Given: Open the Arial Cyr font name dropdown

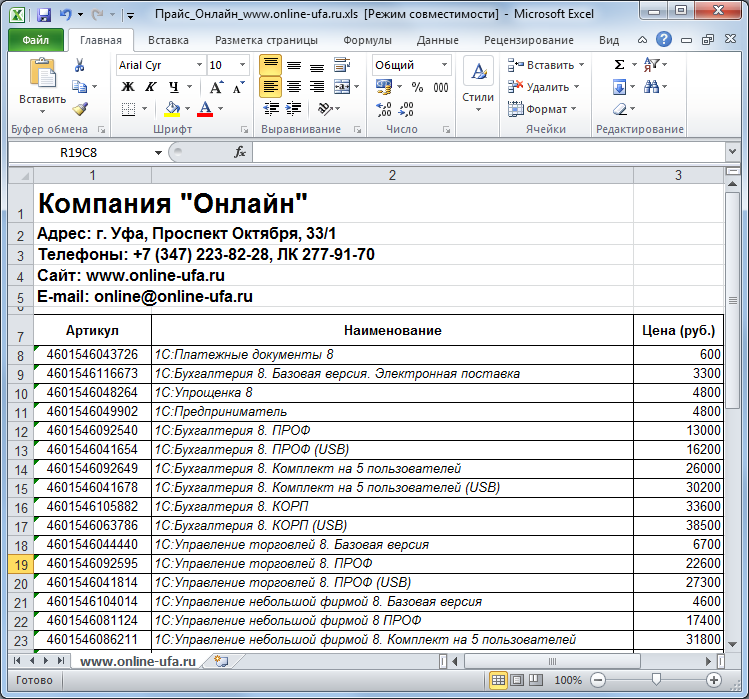Looking at the screenshot, I should (x=200, y=65).
